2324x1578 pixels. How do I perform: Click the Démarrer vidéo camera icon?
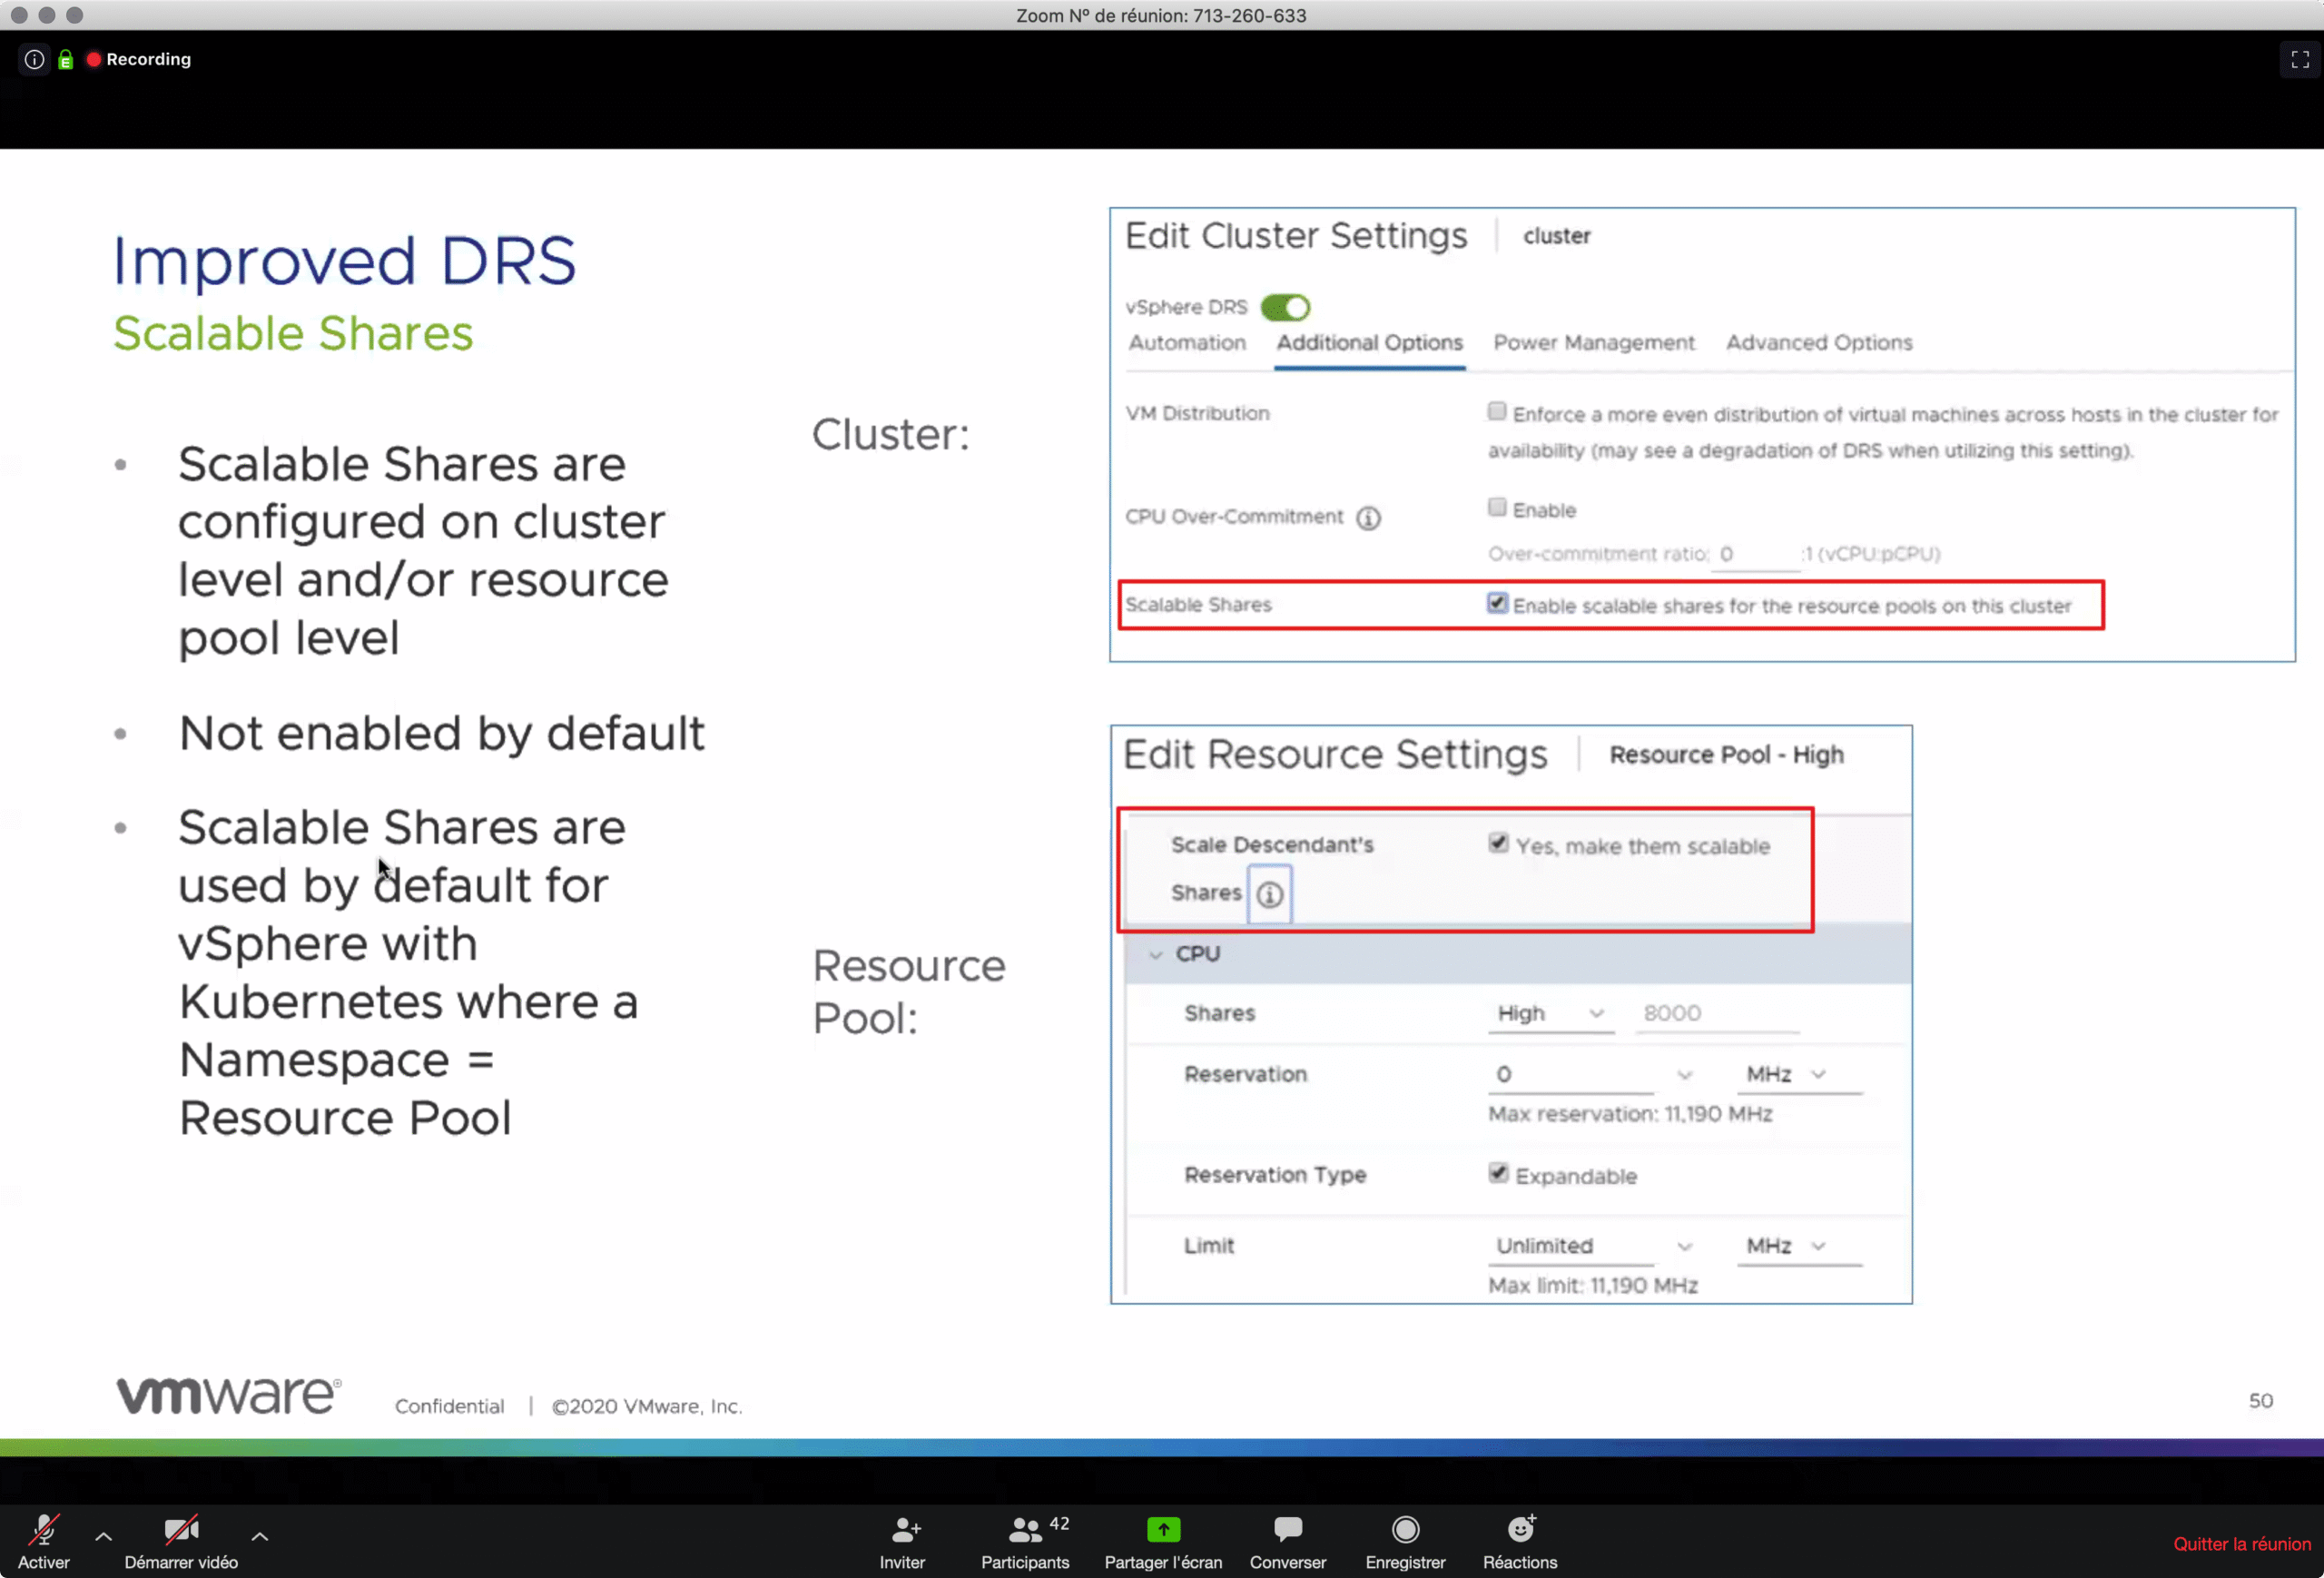coord(181,1530)
